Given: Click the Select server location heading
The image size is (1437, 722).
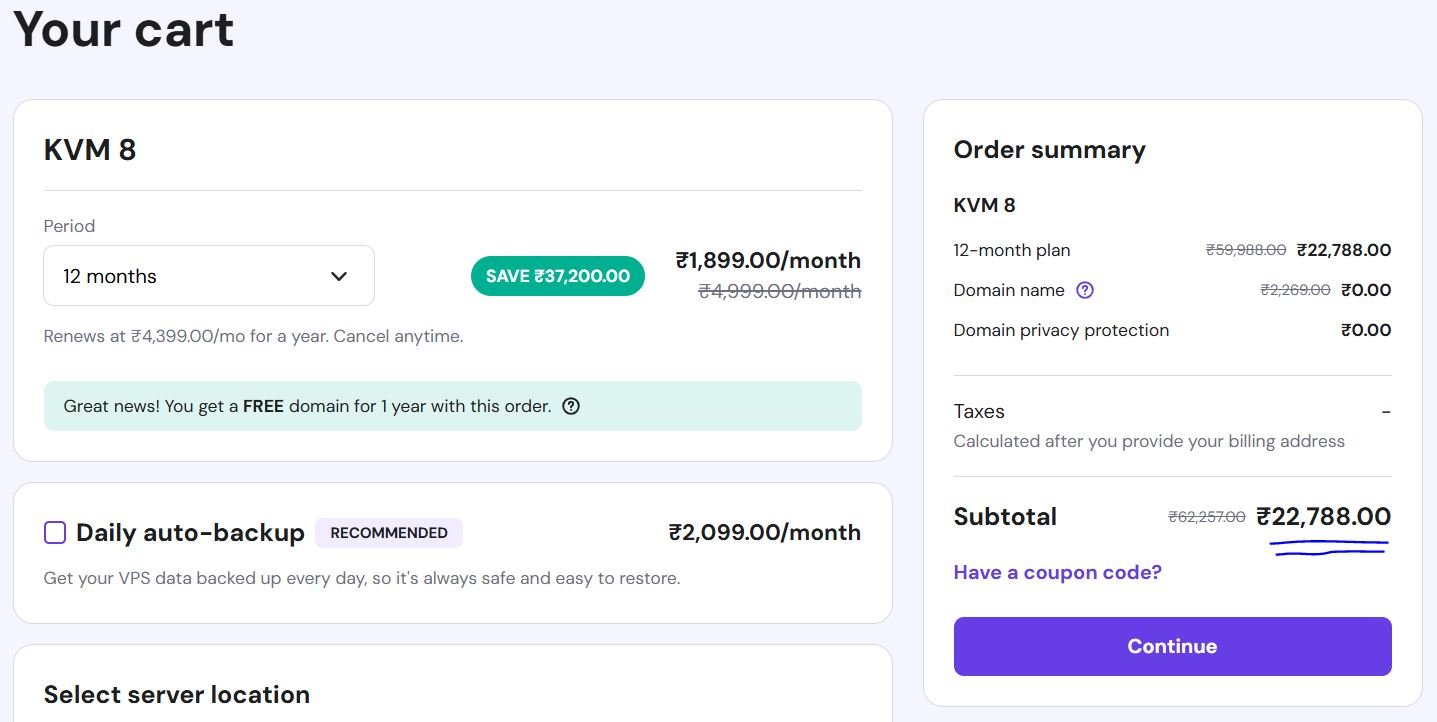Looking at the screenshot, I should [x=177, y=694].
